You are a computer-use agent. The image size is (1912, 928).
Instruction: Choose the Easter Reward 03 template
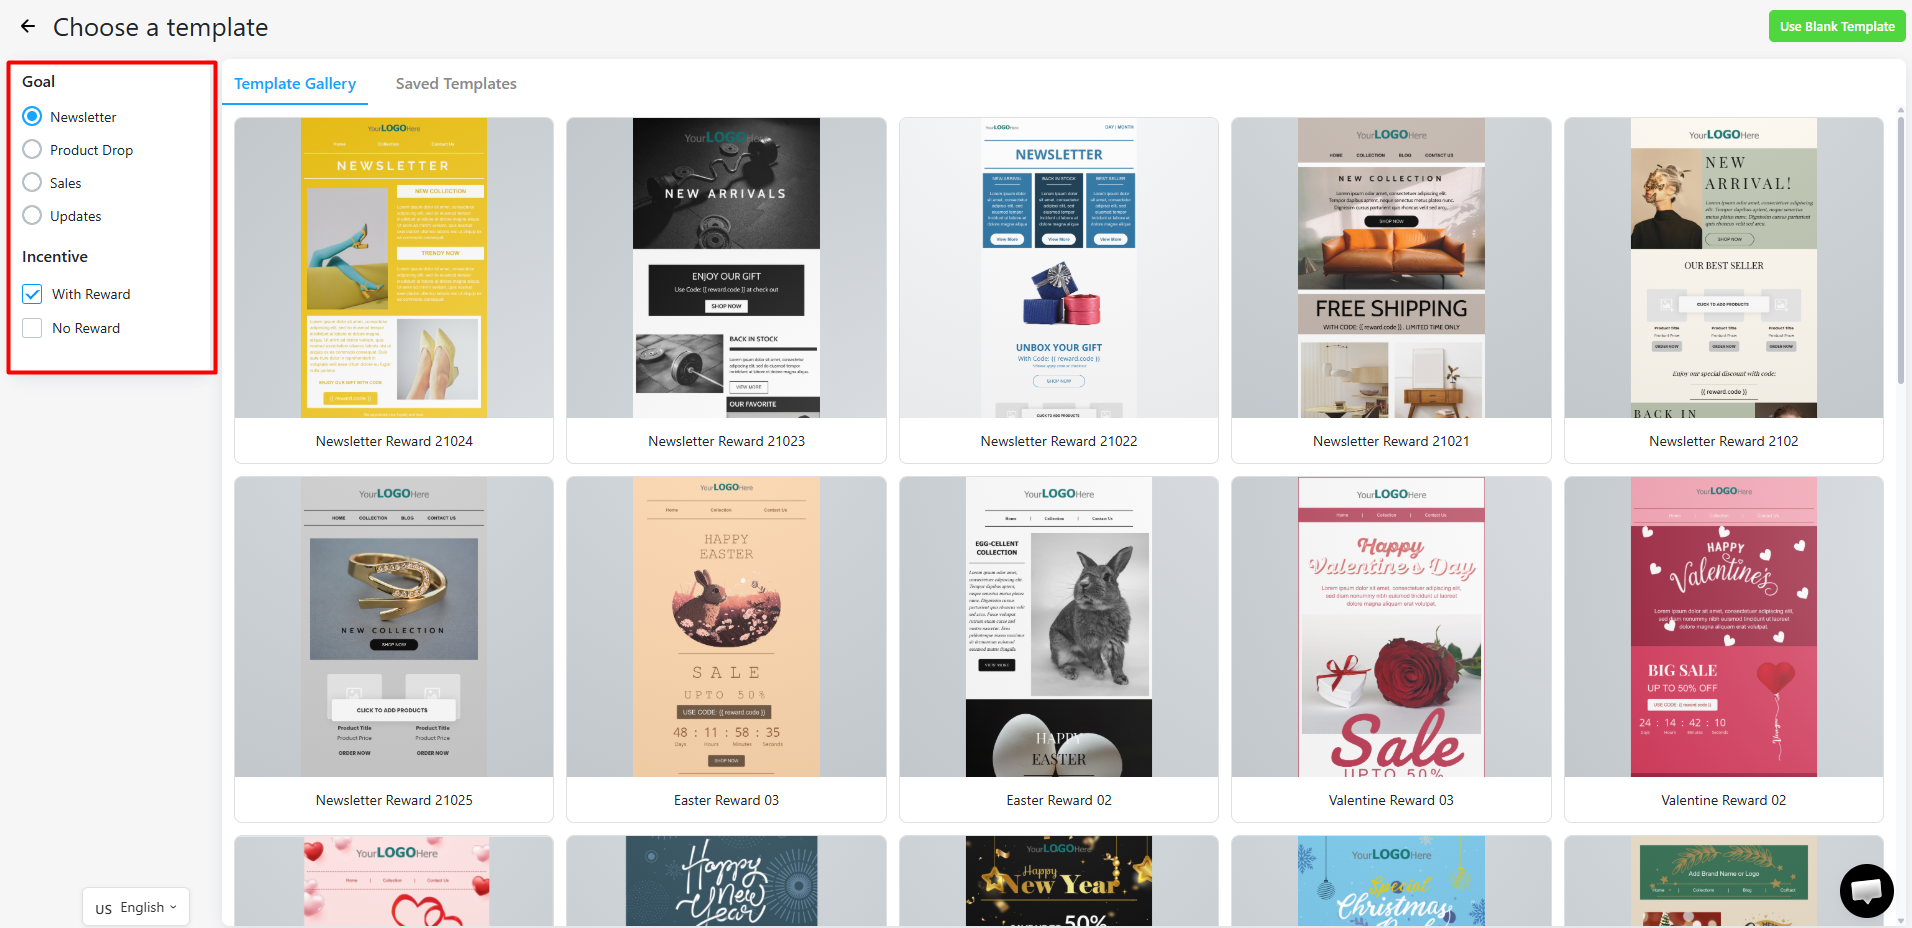(x=726, y=649)
